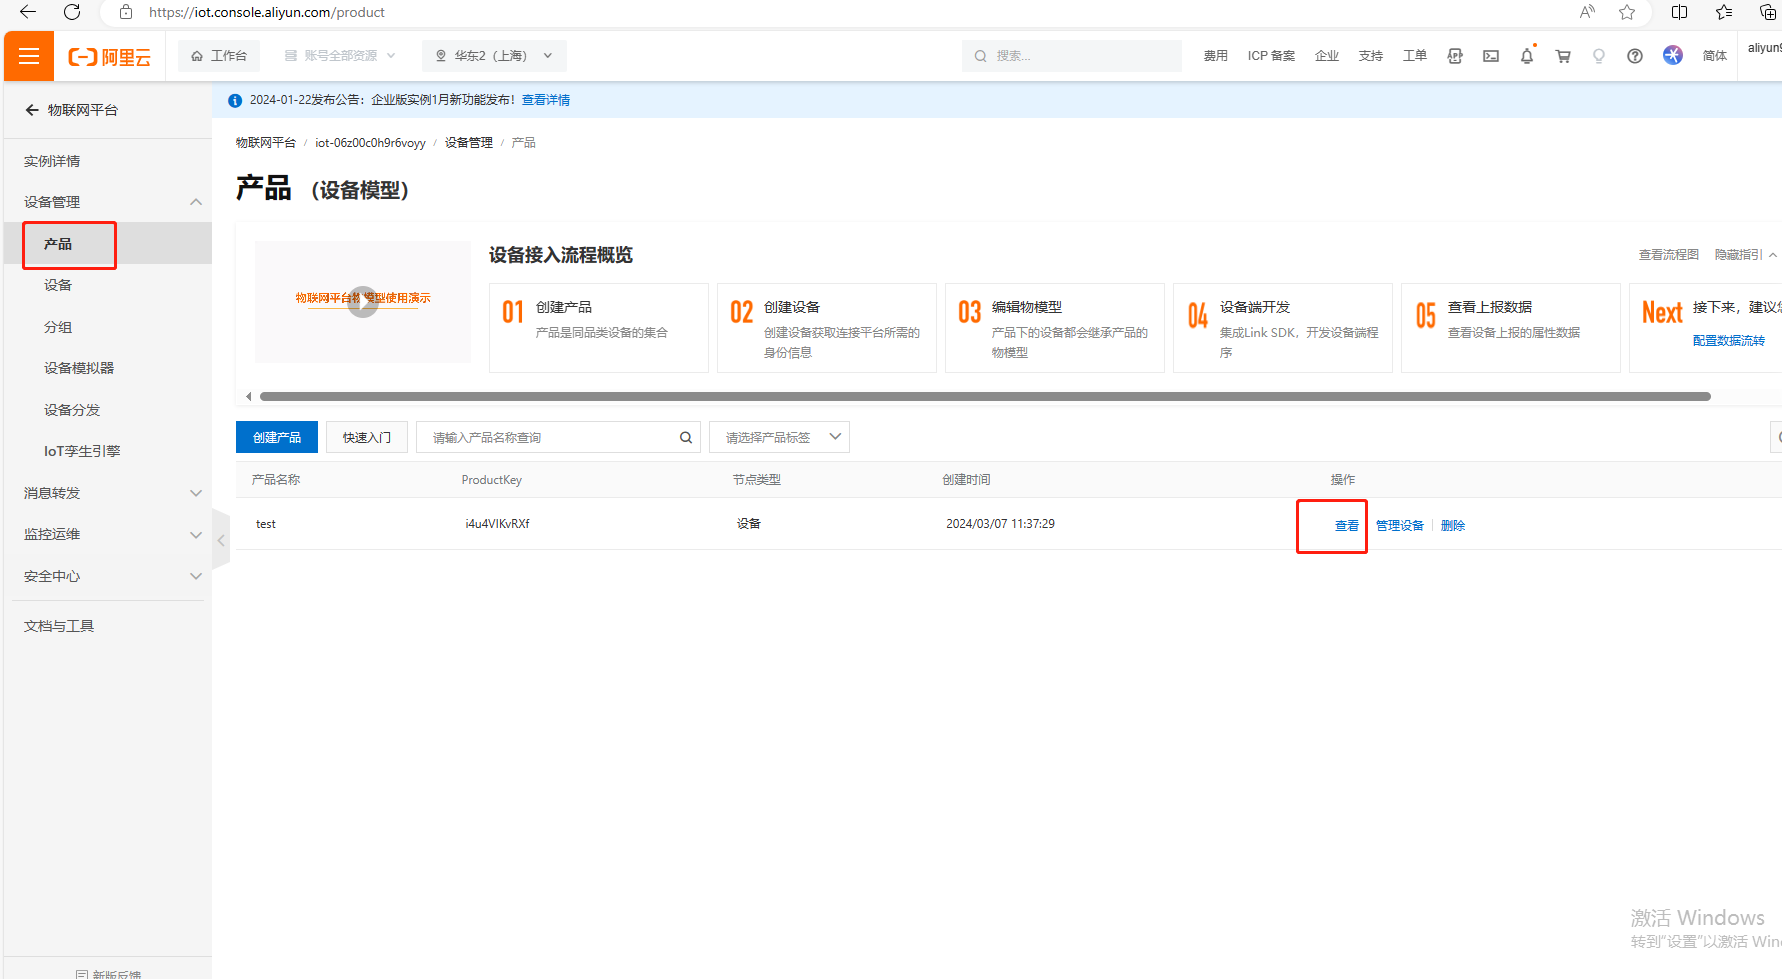Collapse the sidebar with the edge handle

(221, 540)
